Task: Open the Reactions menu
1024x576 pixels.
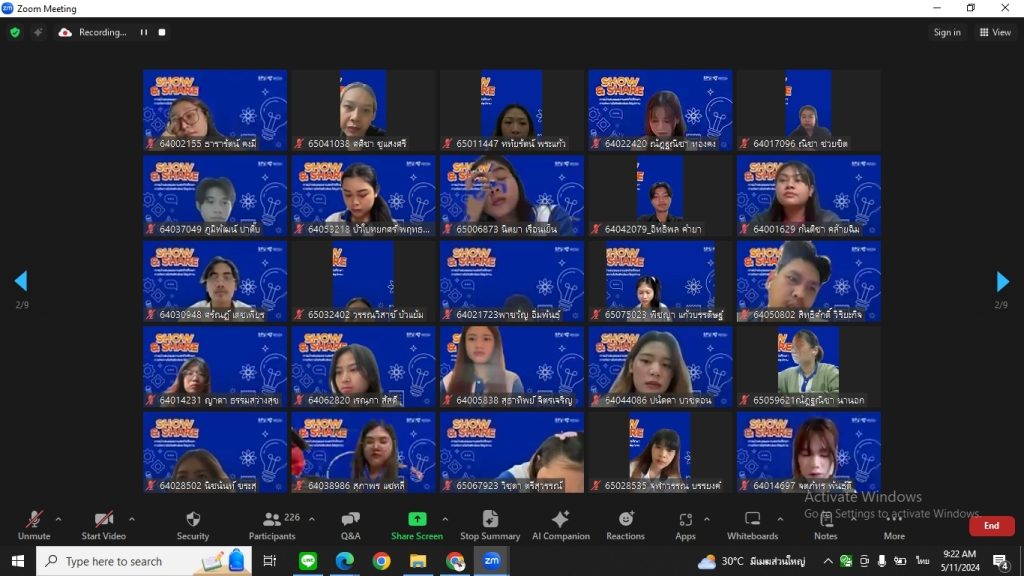Action: click(x=625, y=526)
